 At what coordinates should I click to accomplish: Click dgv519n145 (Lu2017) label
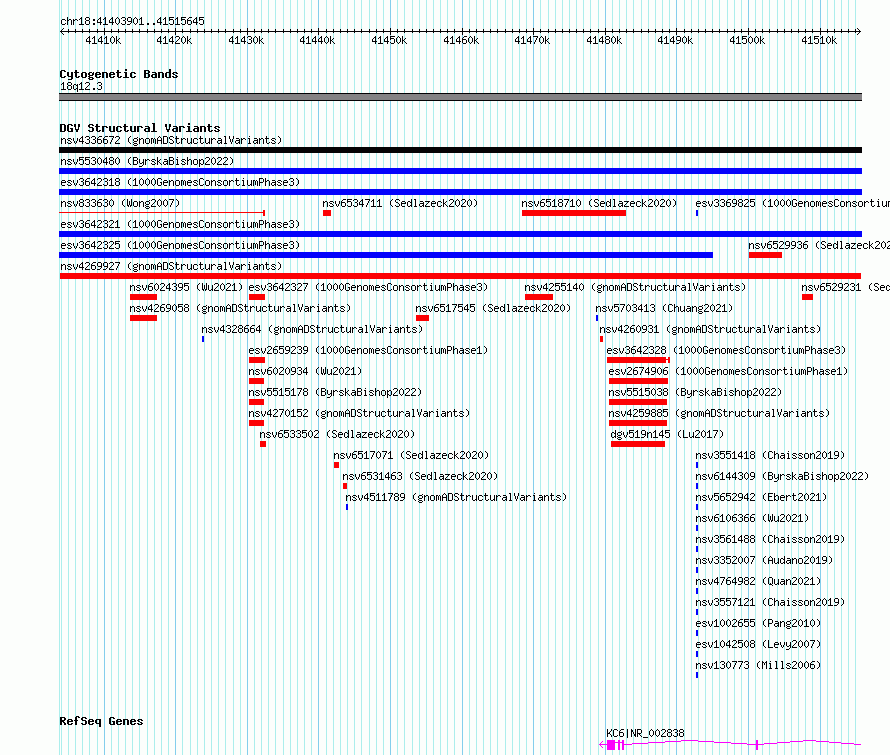click(668, 434)
